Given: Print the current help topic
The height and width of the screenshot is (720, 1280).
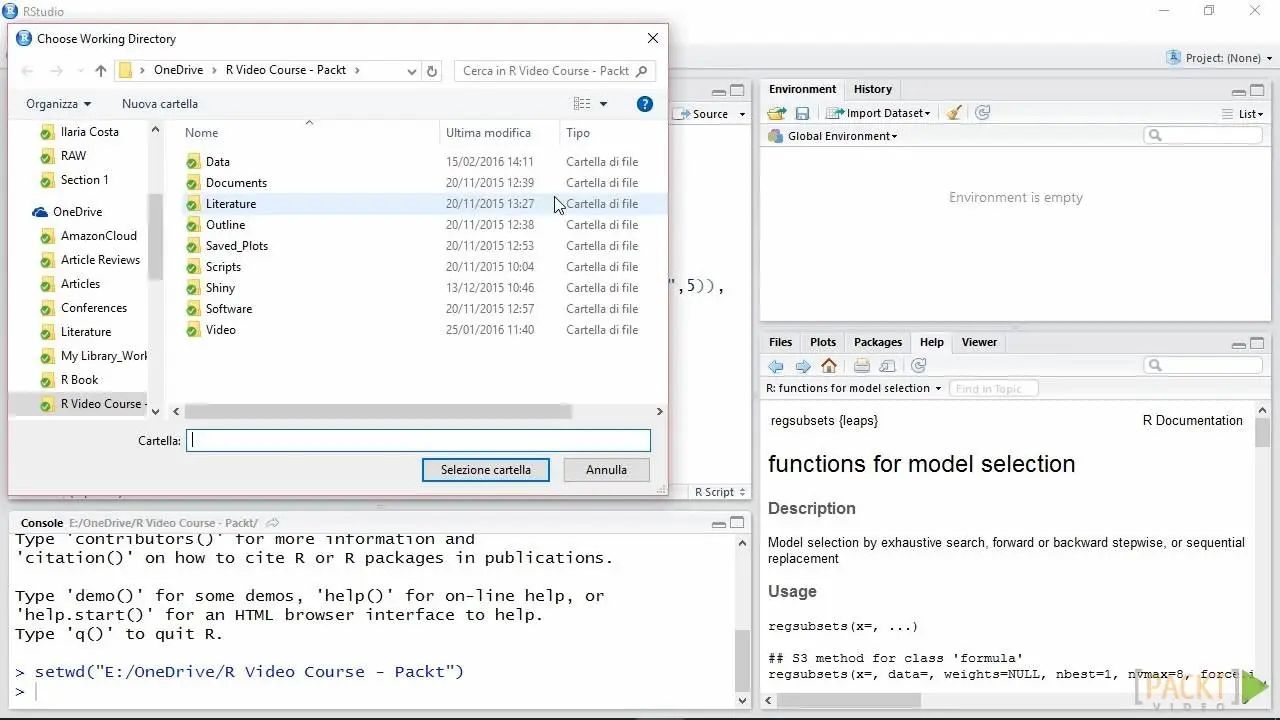Looking at the screenshot, I should 862,366.
